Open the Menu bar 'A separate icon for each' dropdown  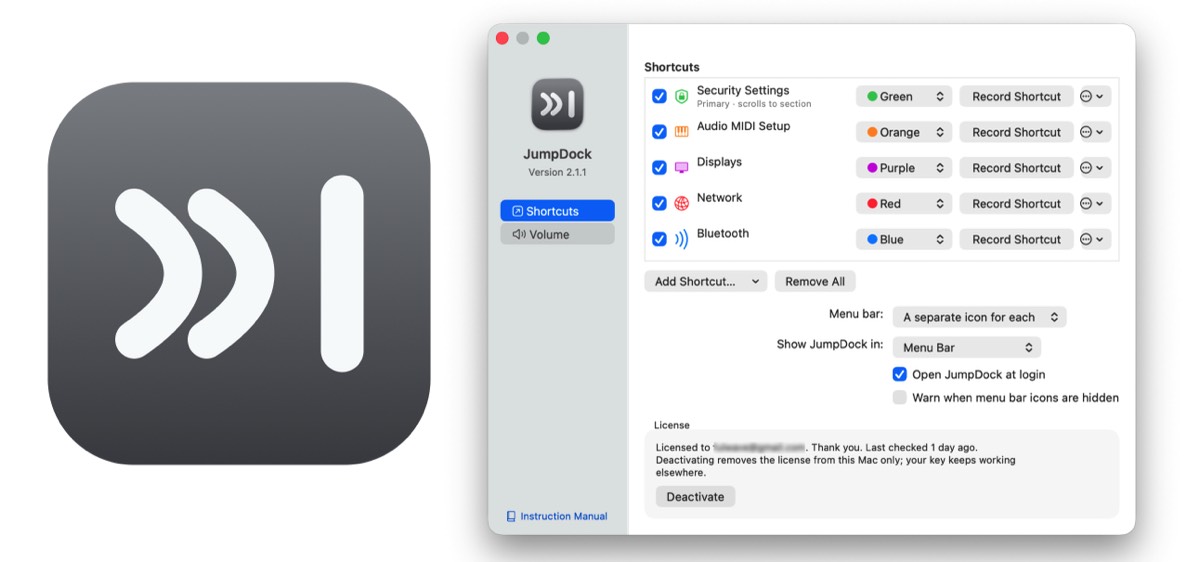click(980, 317)
